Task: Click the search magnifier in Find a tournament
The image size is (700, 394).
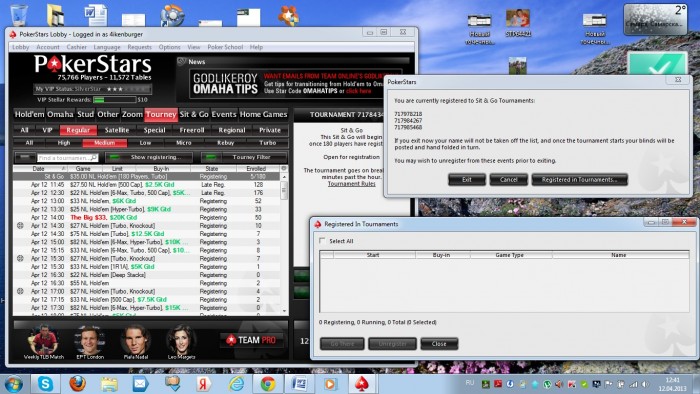Action: coord(93,158)
